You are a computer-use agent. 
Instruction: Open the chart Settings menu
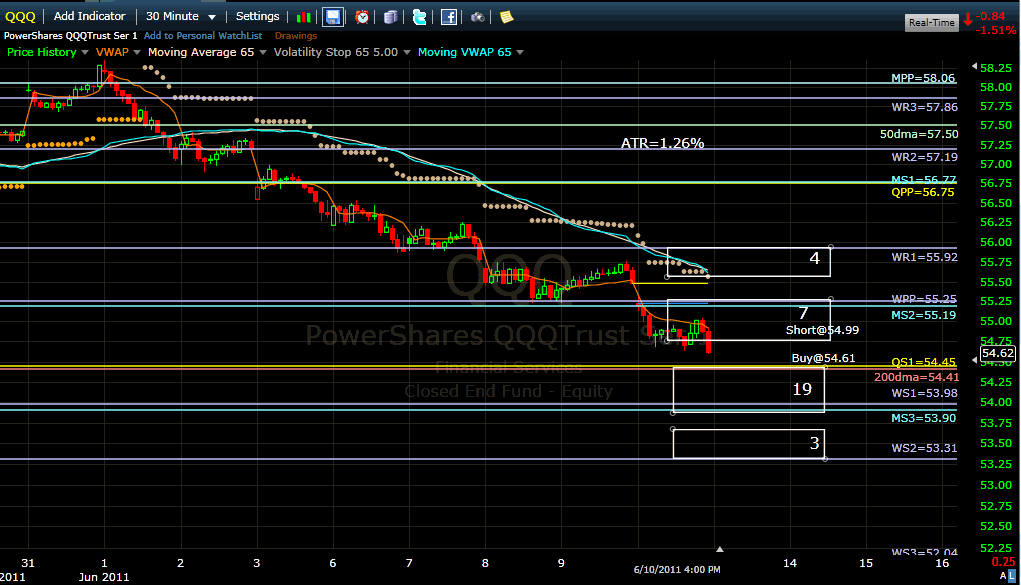257,16
